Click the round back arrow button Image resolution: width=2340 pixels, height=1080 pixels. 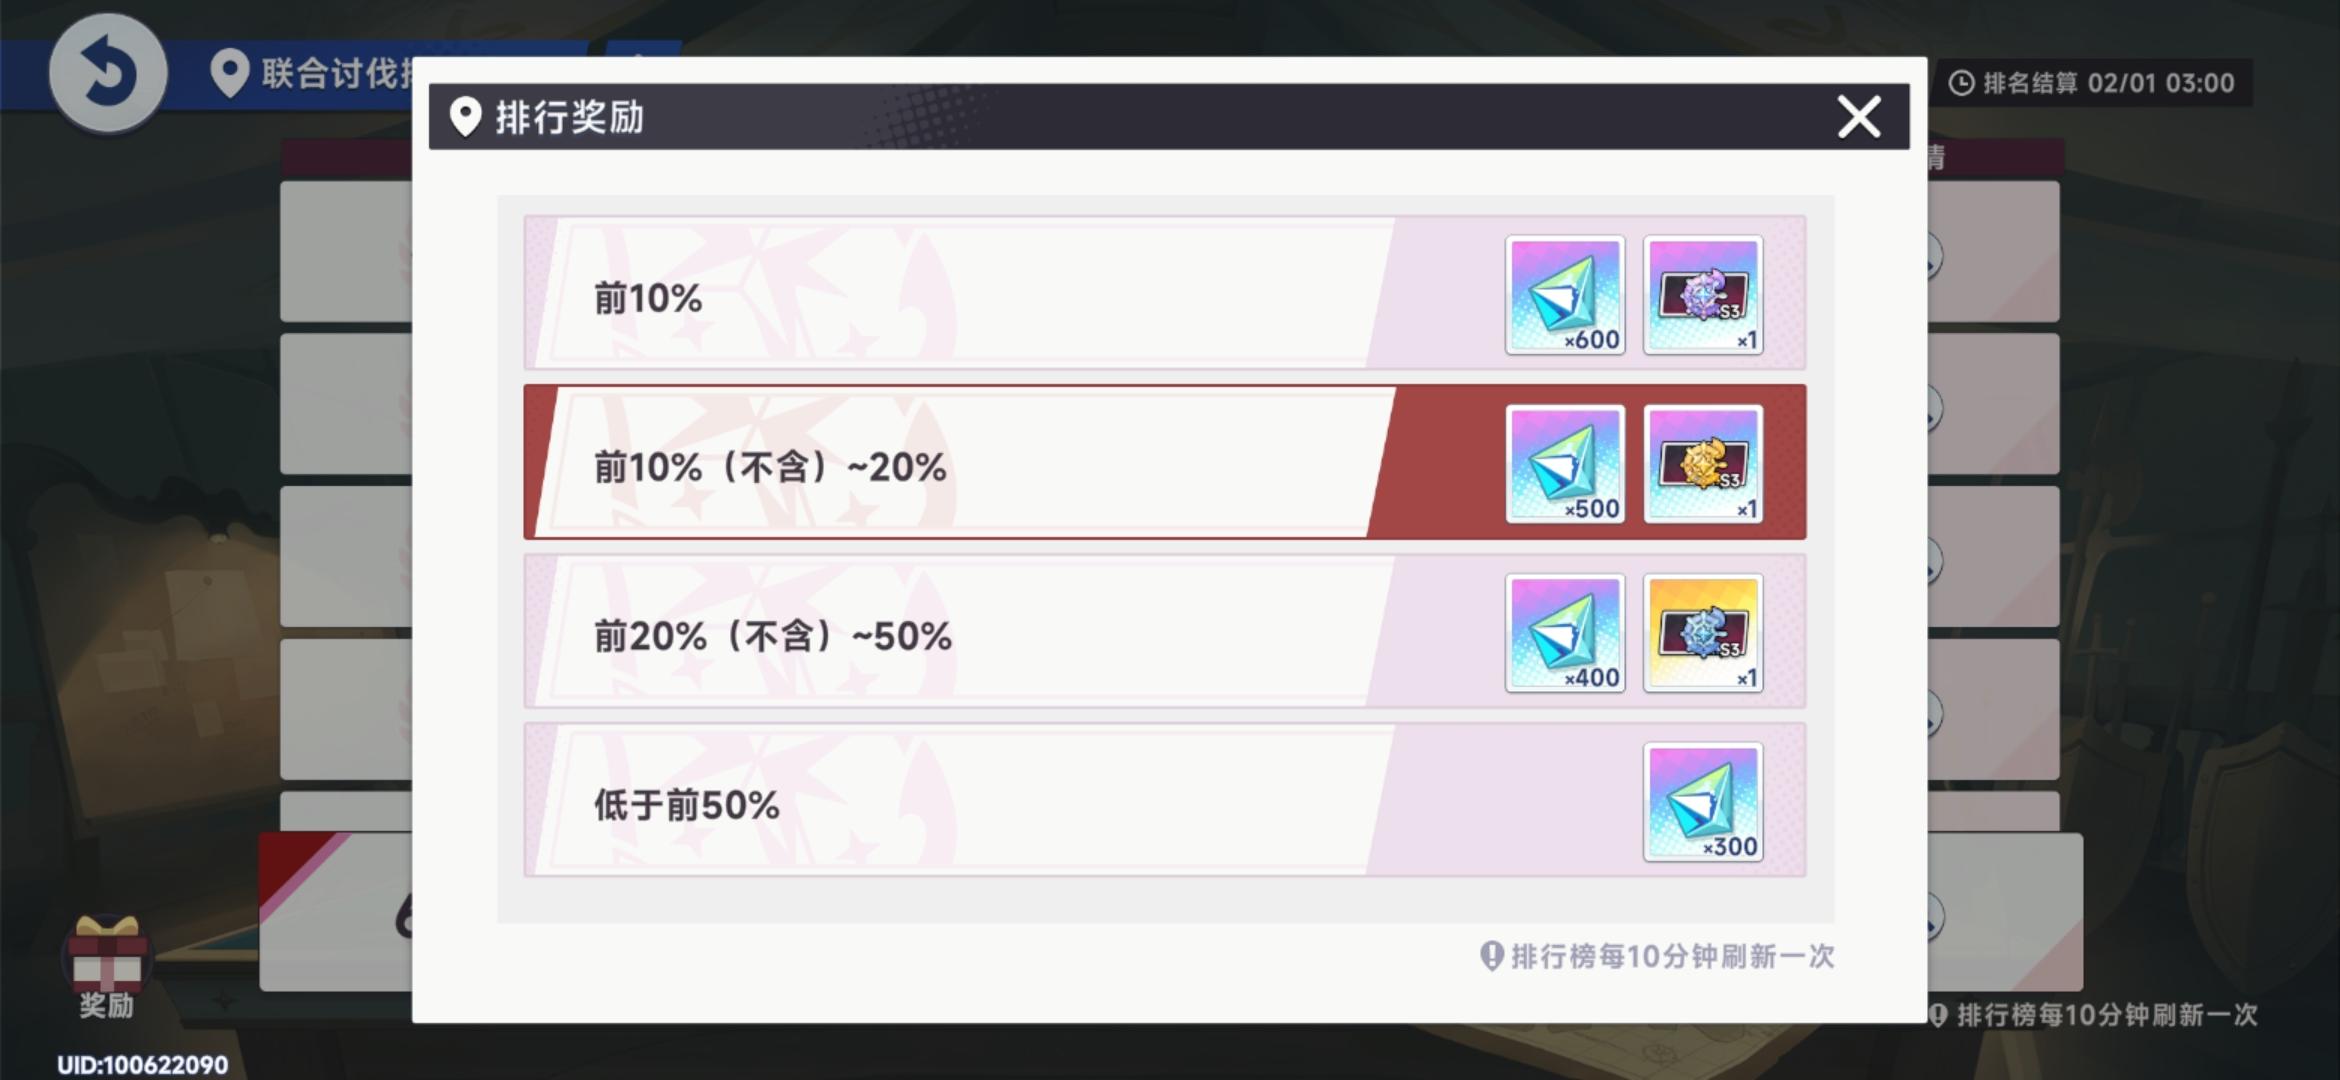coord(108,73)
